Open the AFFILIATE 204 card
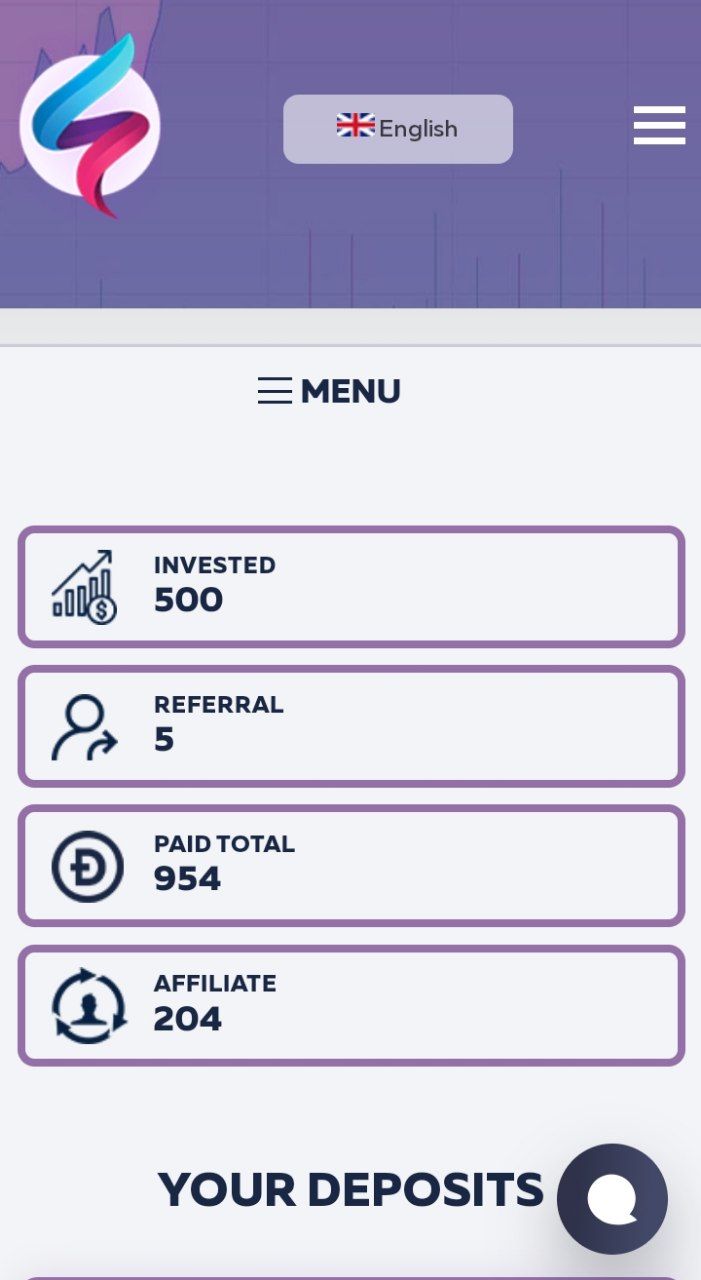This screenshot has height=1280, width=701. point(351,1005)
